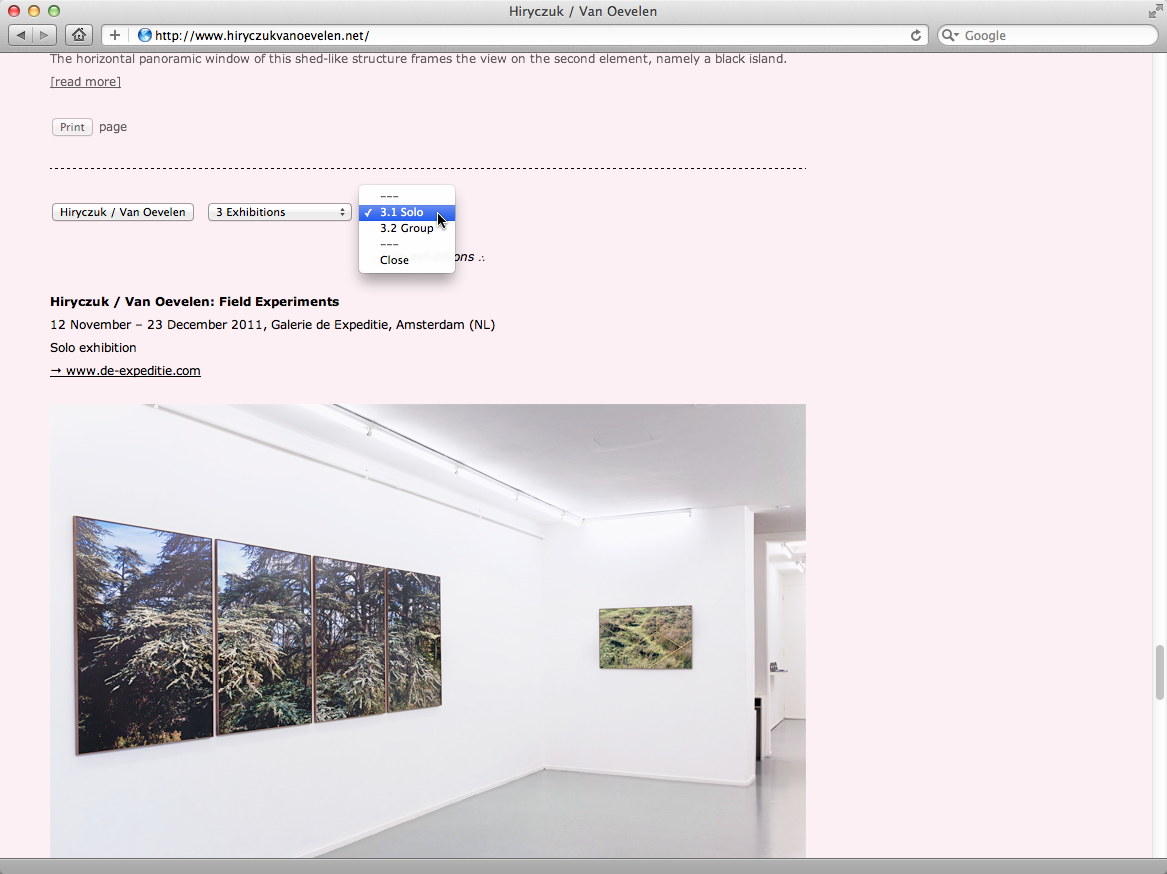The image size is (1167, 874).
Task: Click the plus Add Bookmark button
Action: pyautogui.click(x=115, y=35)
